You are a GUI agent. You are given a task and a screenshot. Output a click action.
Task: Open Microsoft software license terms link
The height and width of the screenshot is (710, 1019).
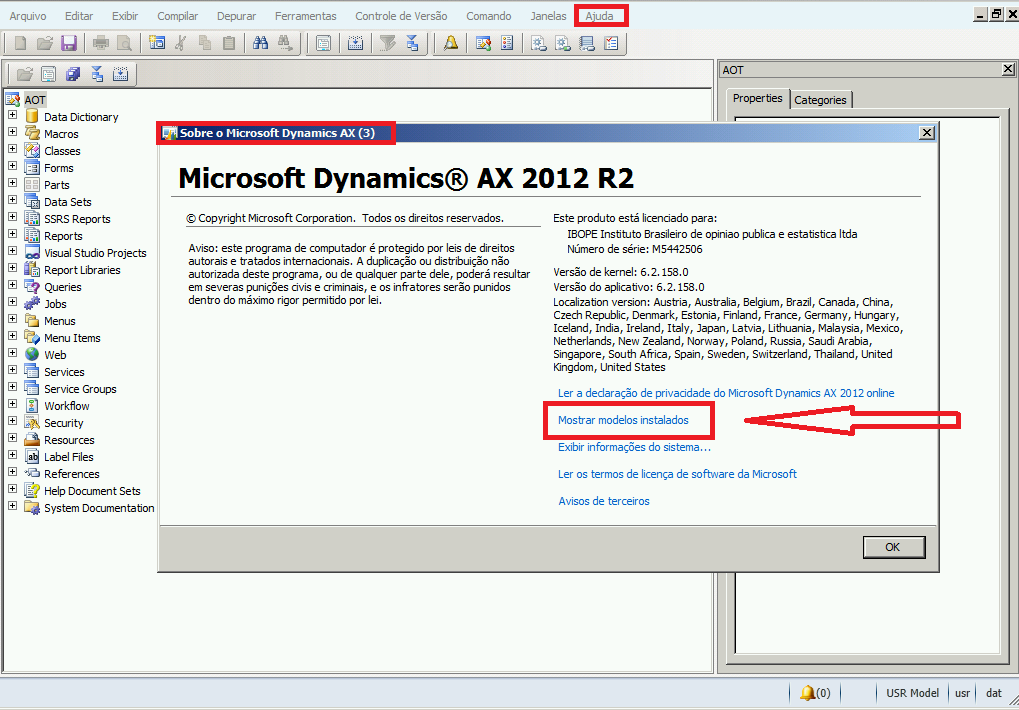[x=677, y=474]
